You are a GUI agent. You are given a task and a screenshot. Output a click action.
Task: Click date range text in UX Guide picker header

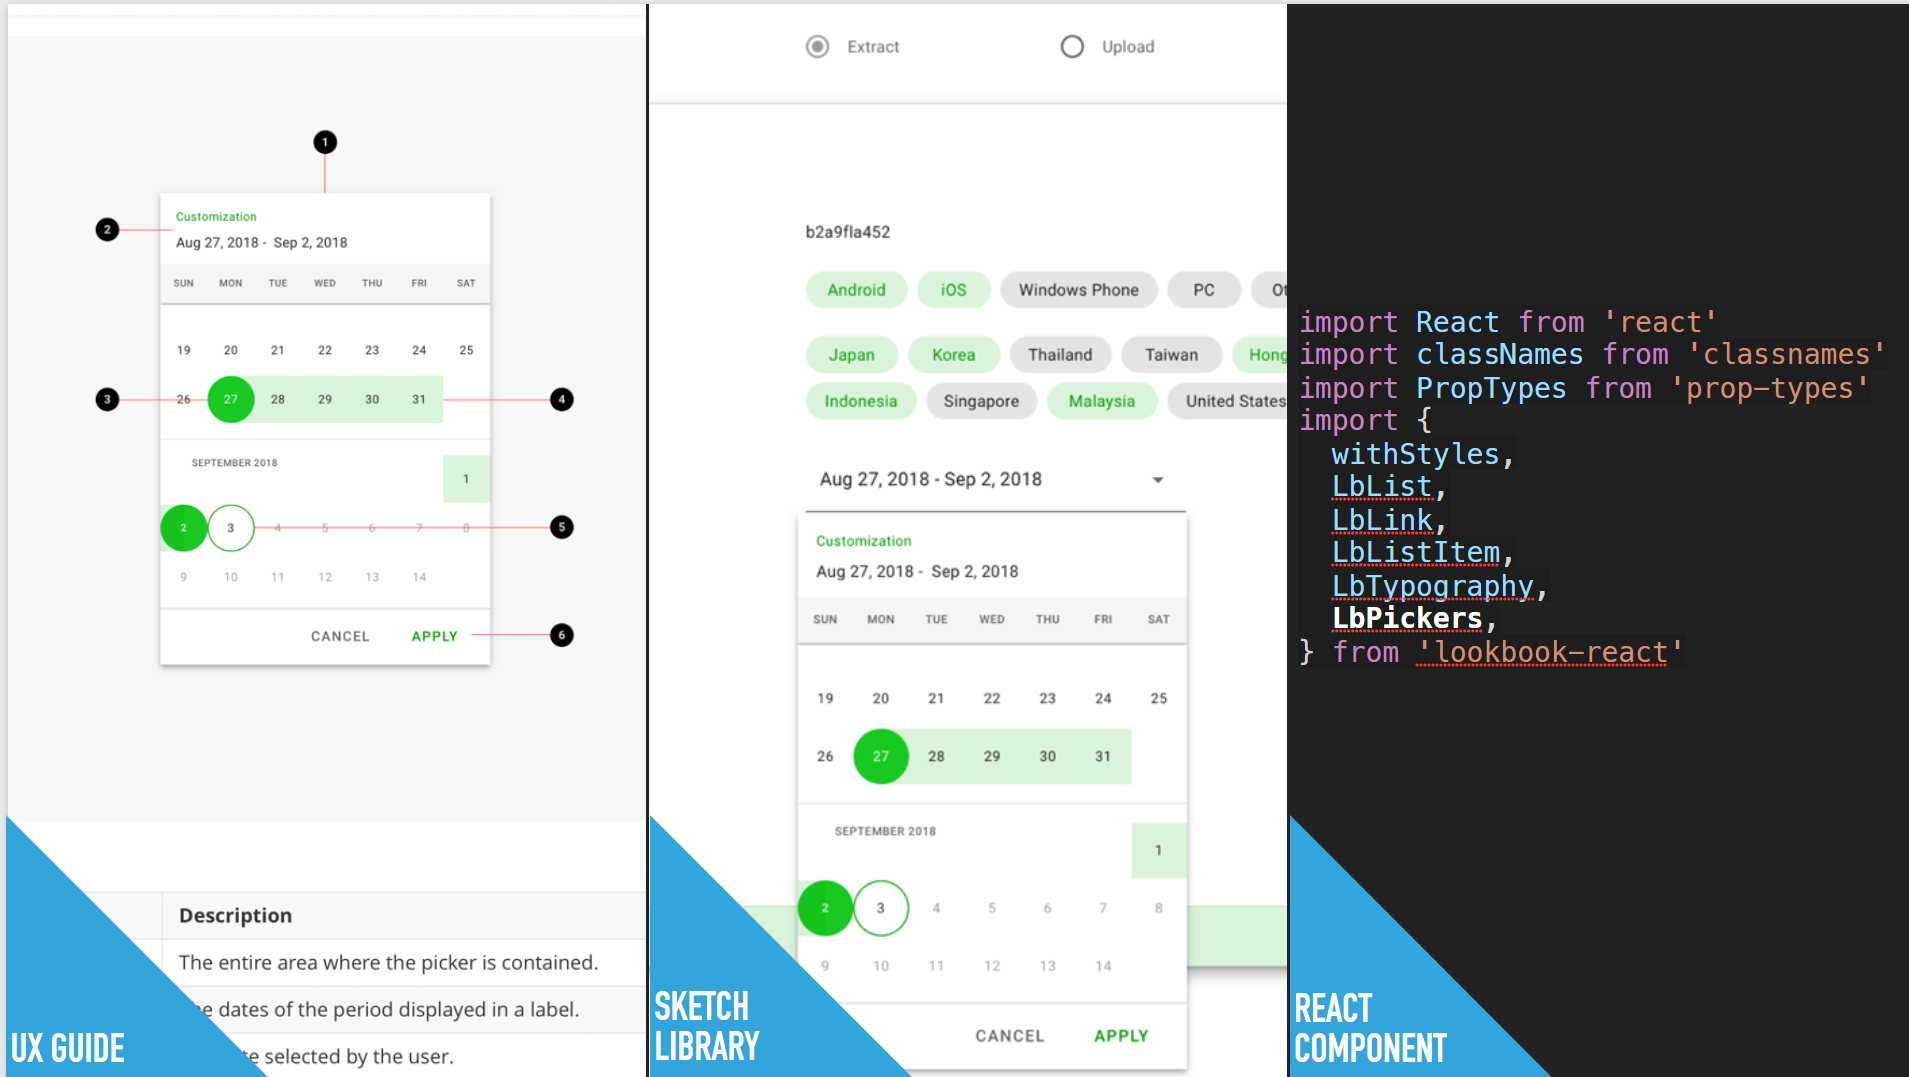coord(262,243)
